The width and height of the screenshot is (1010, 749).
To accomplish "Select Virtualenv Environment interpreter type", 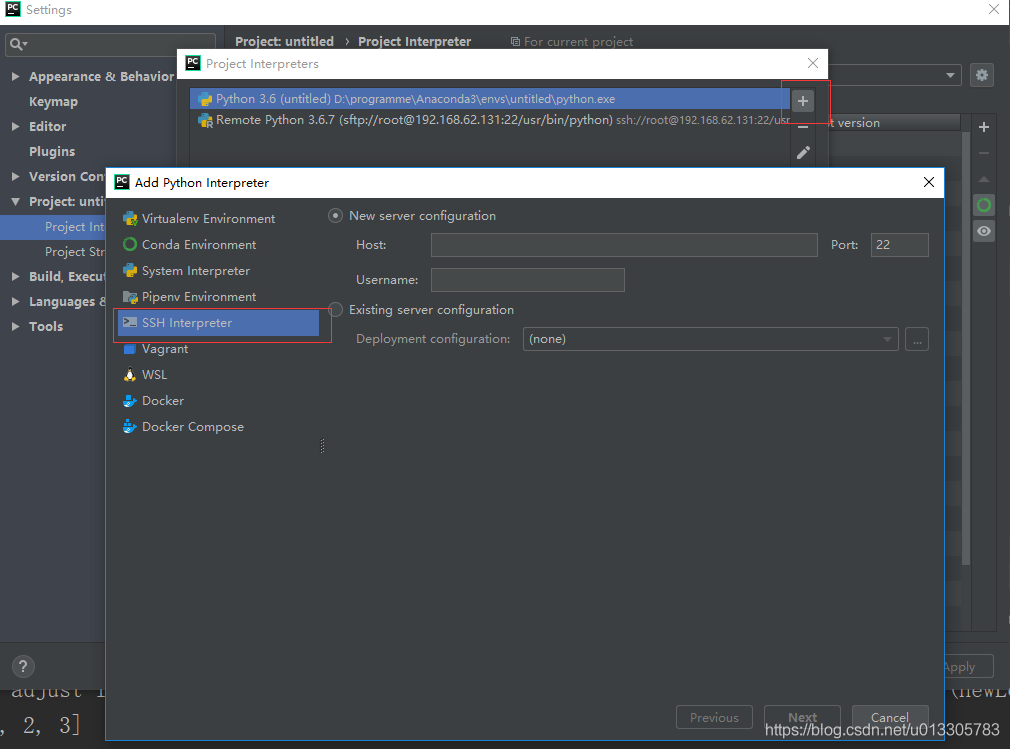I will coord(199,219).
